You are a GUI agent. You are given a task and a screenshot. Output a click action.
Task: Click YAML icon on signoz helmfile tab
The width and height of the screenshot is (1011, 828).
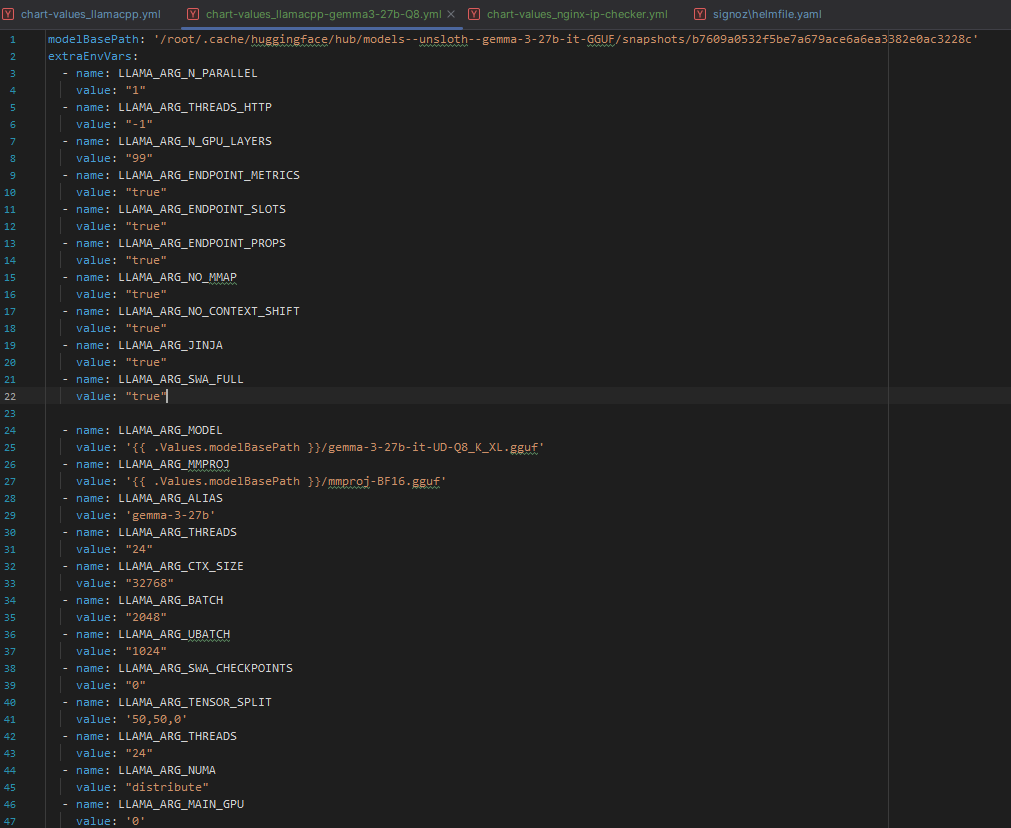[700, 14]
